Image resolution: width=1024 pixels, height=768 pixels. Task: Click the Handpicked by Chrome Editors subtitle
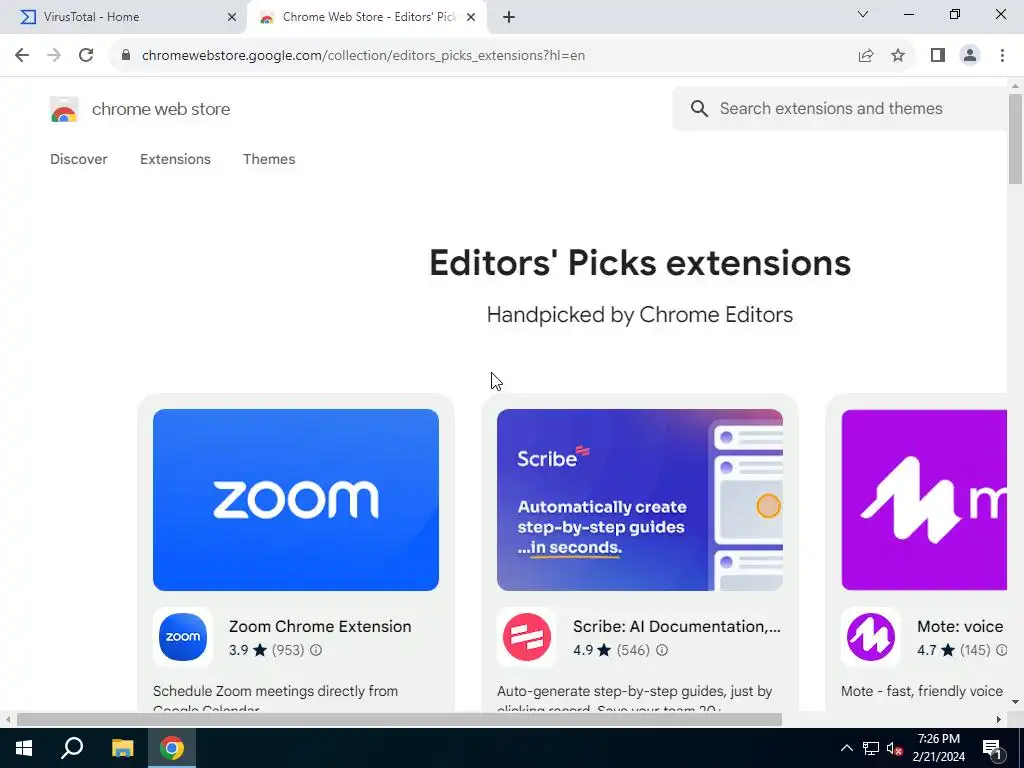[640, 315]
